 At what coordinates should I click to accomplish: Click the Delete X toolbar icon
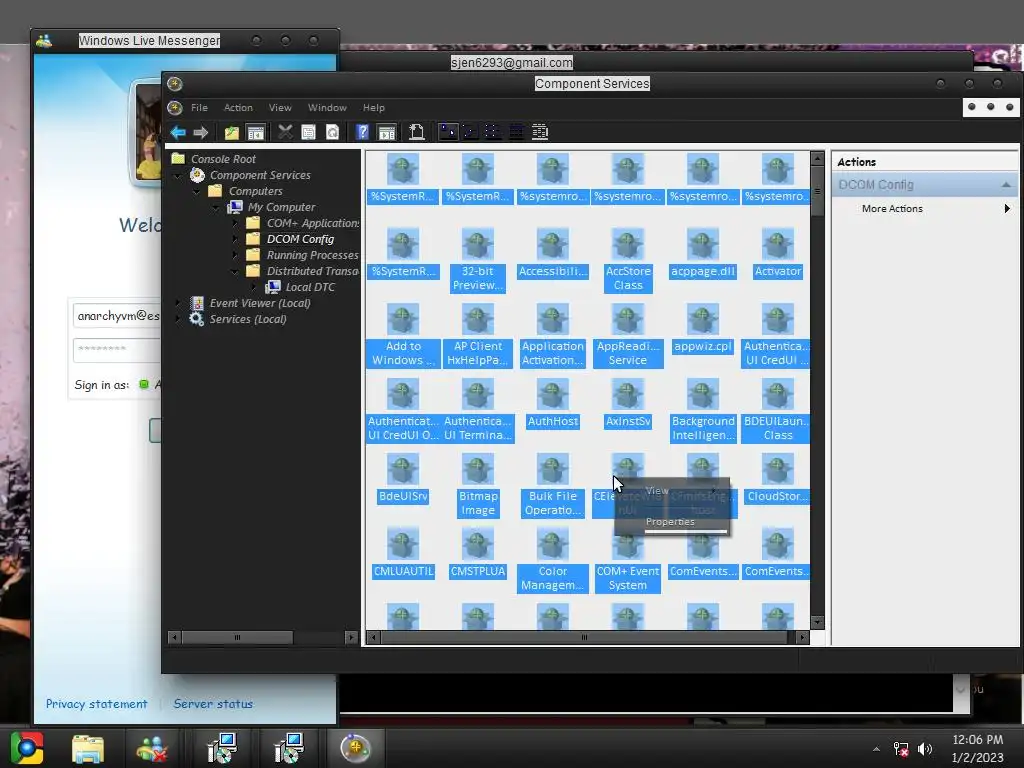point(285,132)
